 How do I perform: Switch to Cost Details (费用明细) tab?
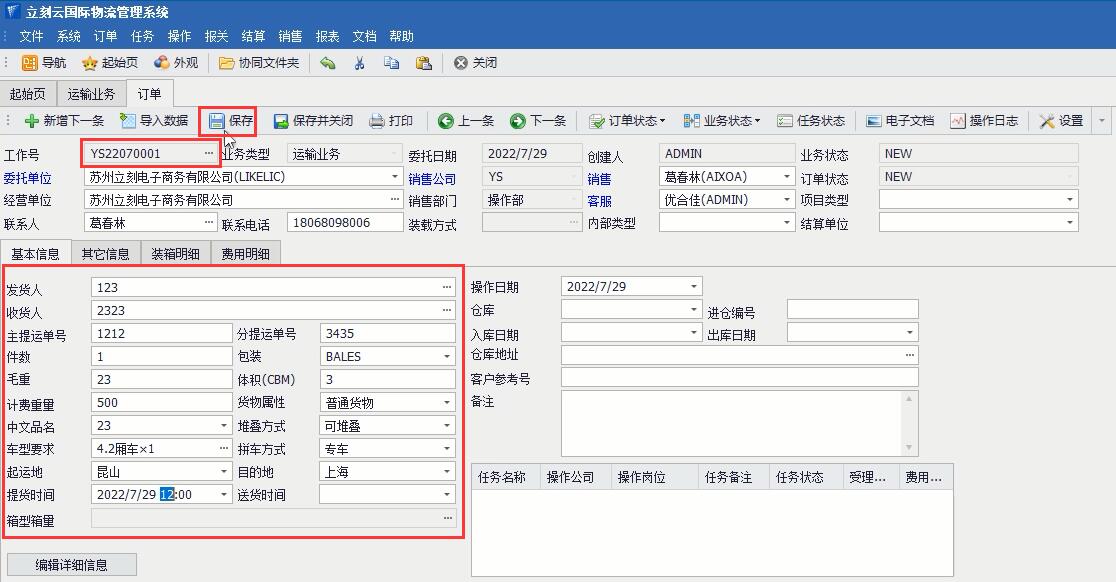point(245,254)
